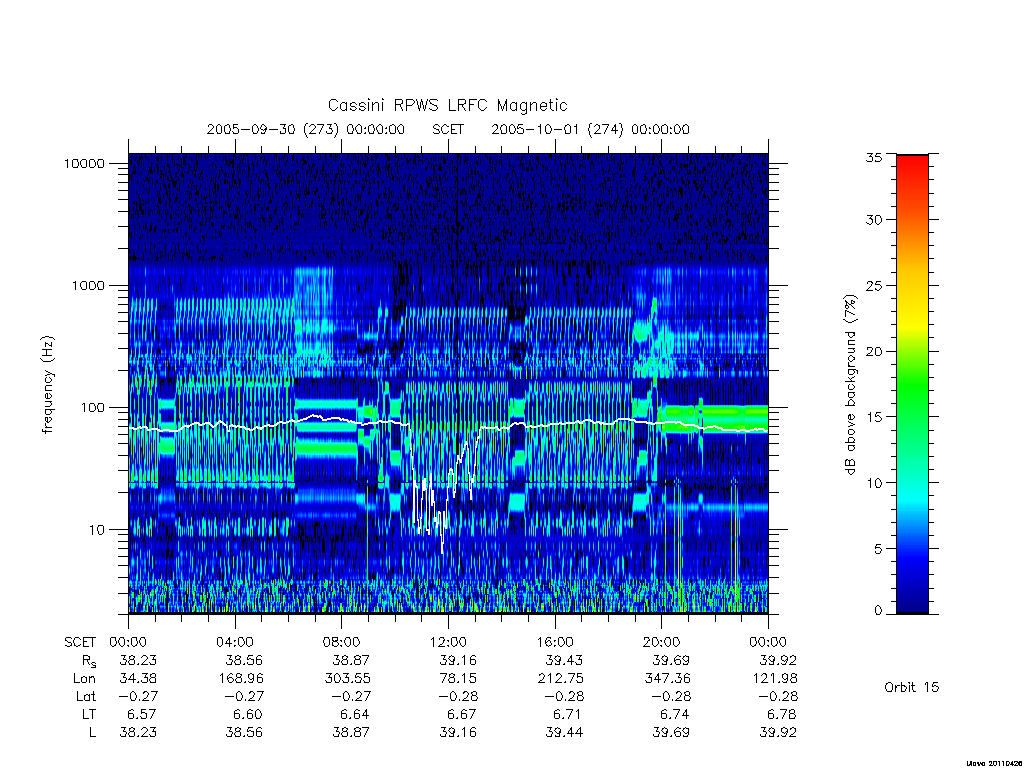Click the "5" colorbar tick label

pos(878,549)
